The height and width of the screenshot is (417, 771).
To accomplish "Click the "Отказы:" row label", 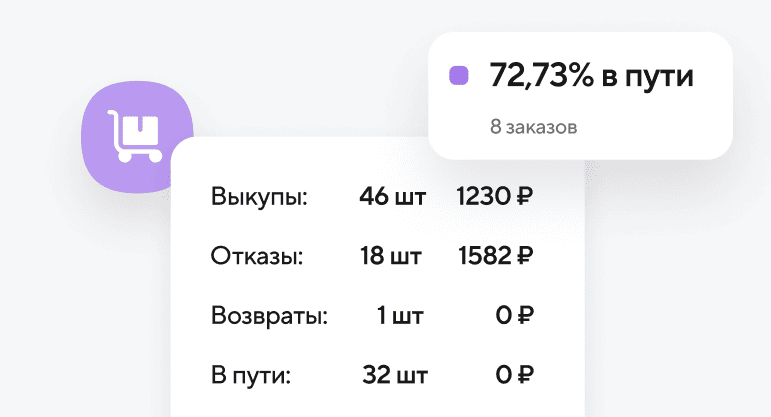I will [257, 256].
